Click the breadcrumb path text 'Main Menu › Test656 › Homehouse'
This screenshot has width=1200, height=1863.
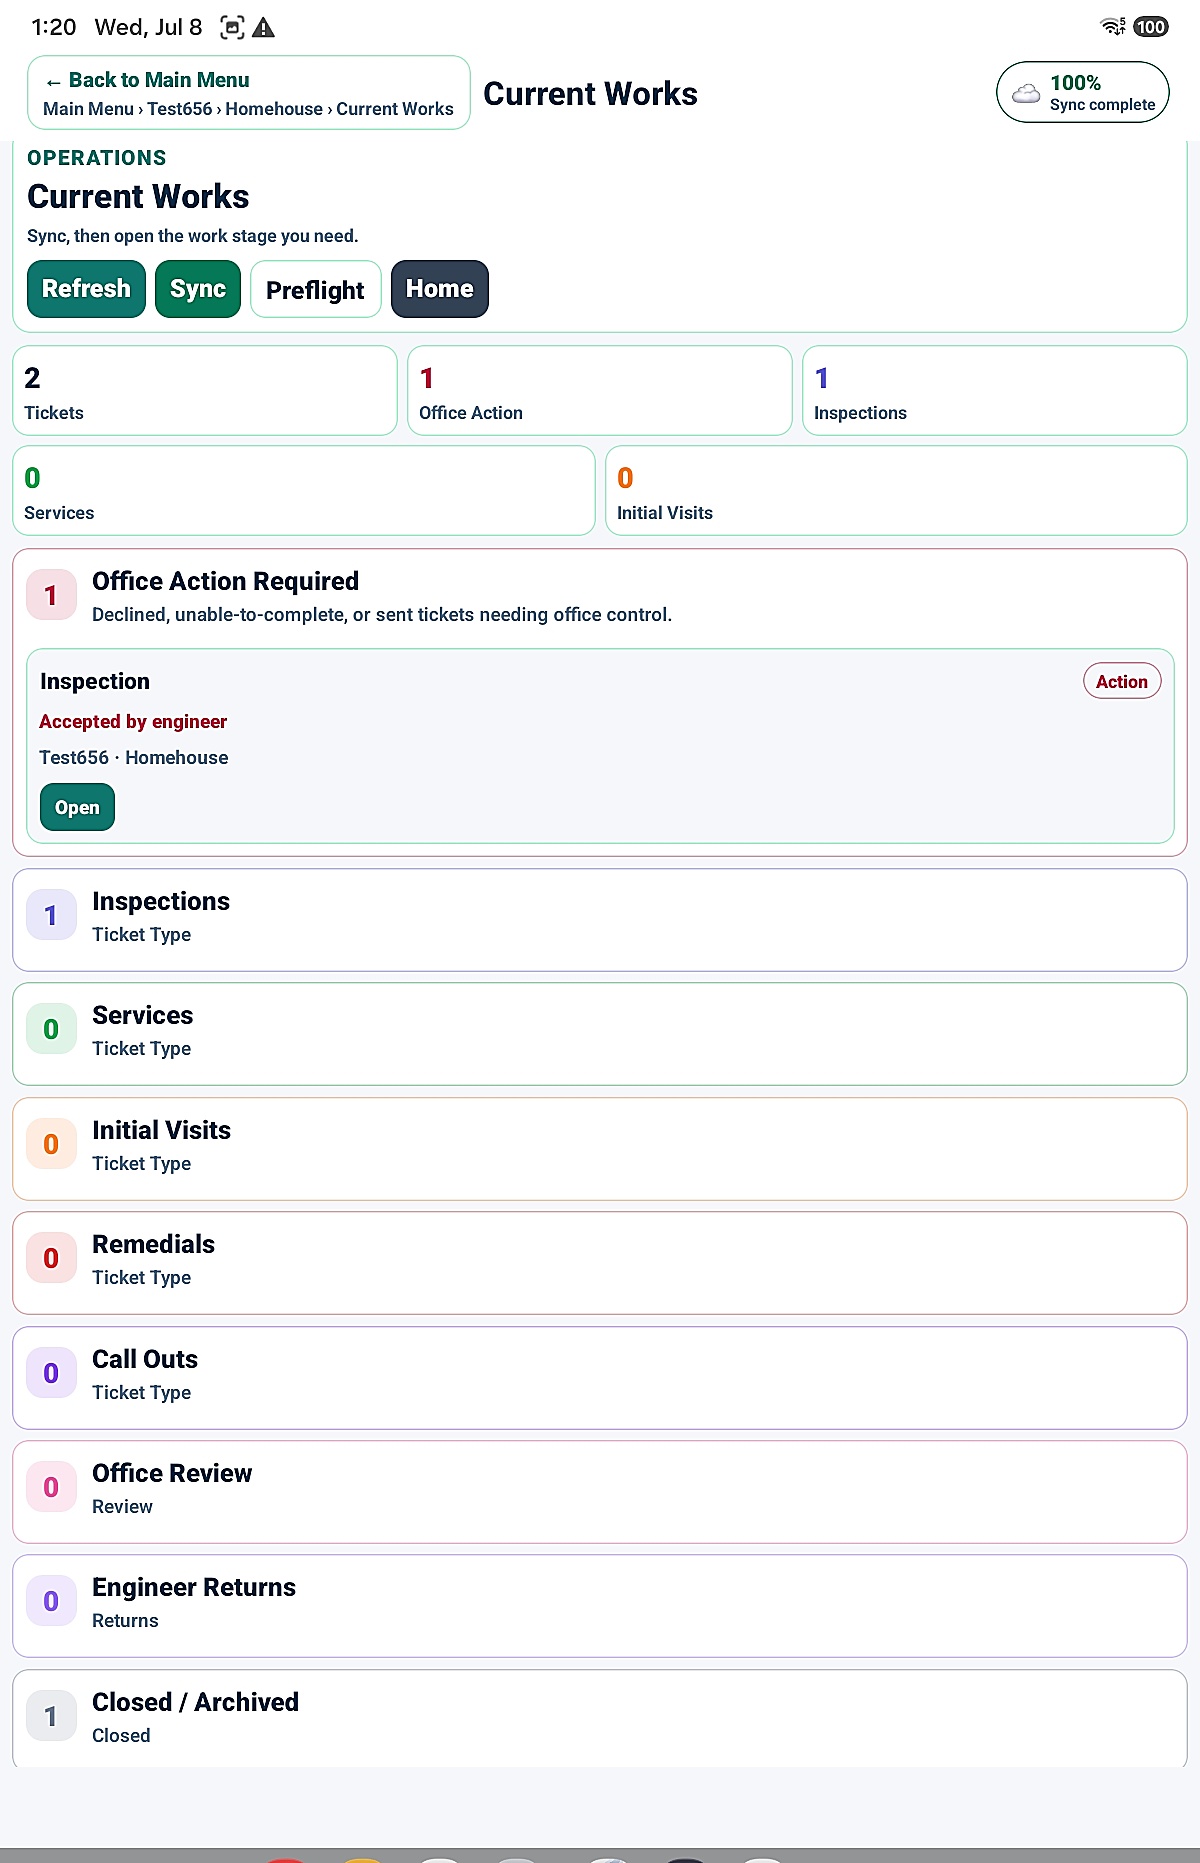[x=183, y=109]
